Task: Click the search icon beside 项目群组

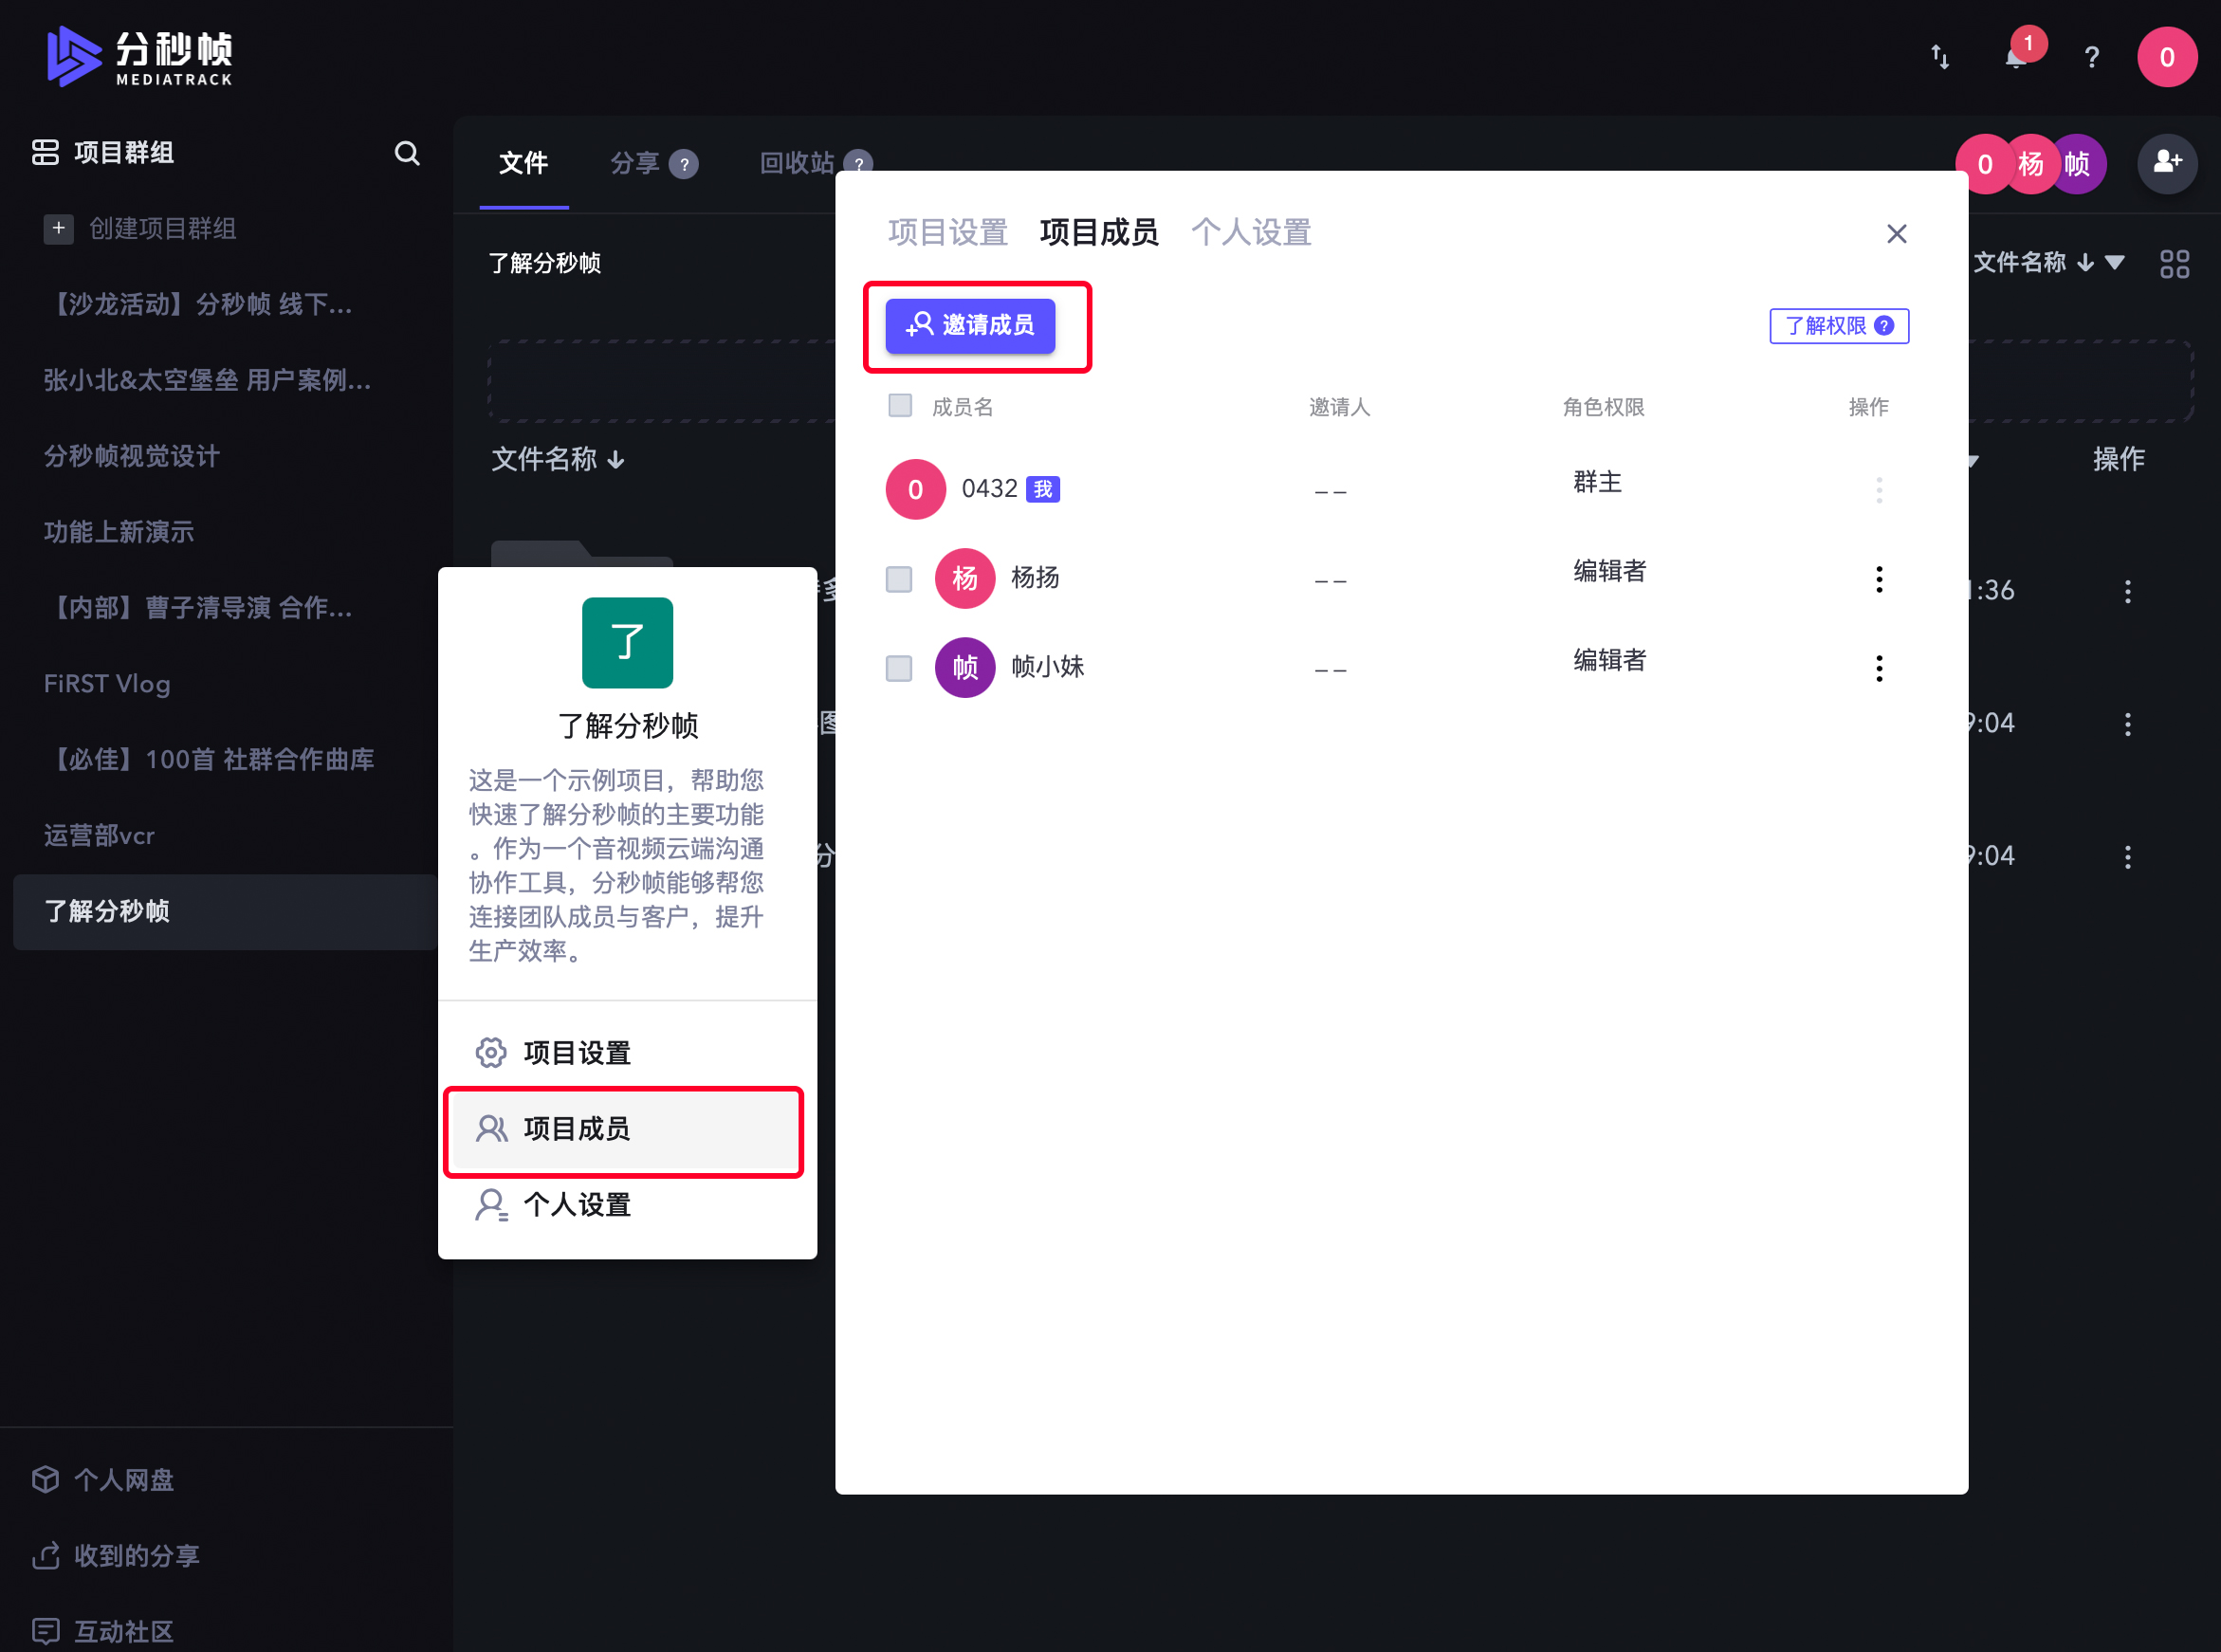Action: (406, 153)
